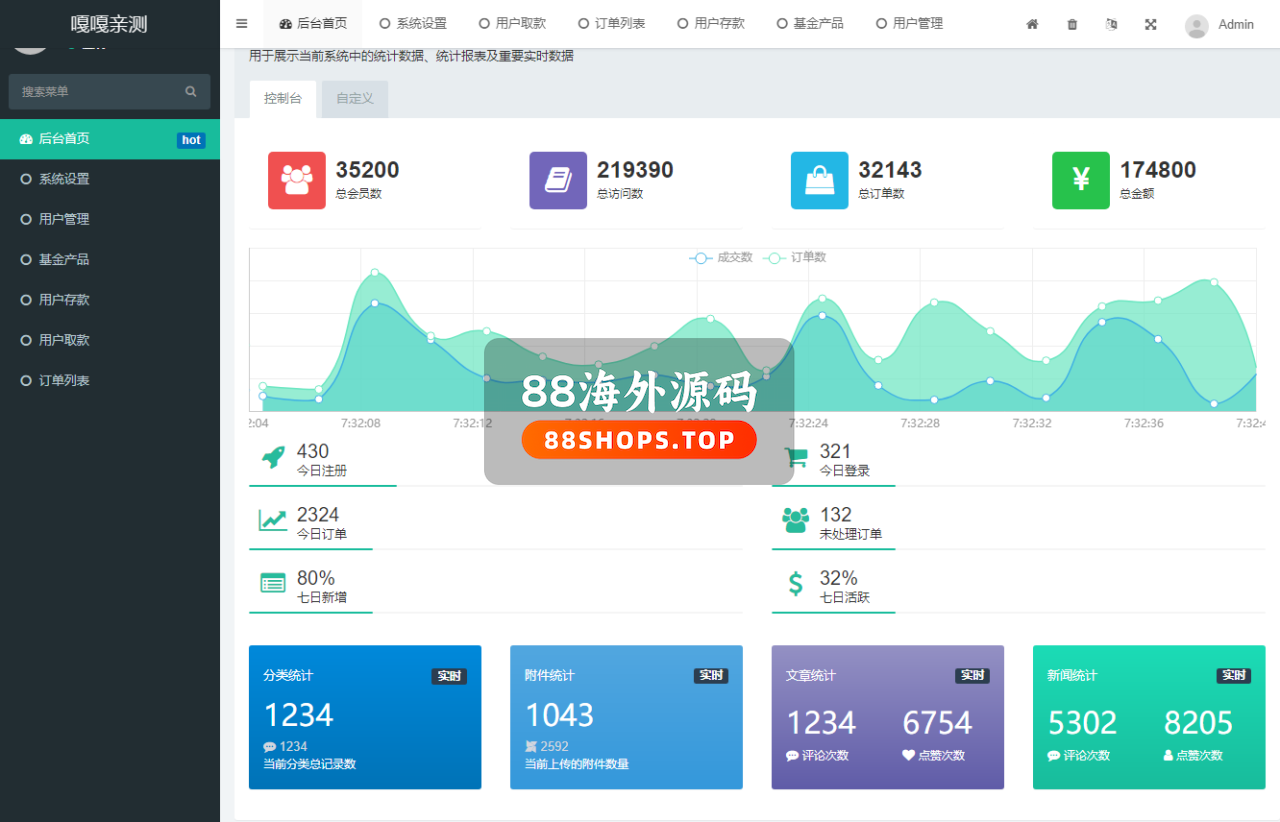Click the language translate icon
This screenshot has height=822, width=1280.
pos(1111,24)
